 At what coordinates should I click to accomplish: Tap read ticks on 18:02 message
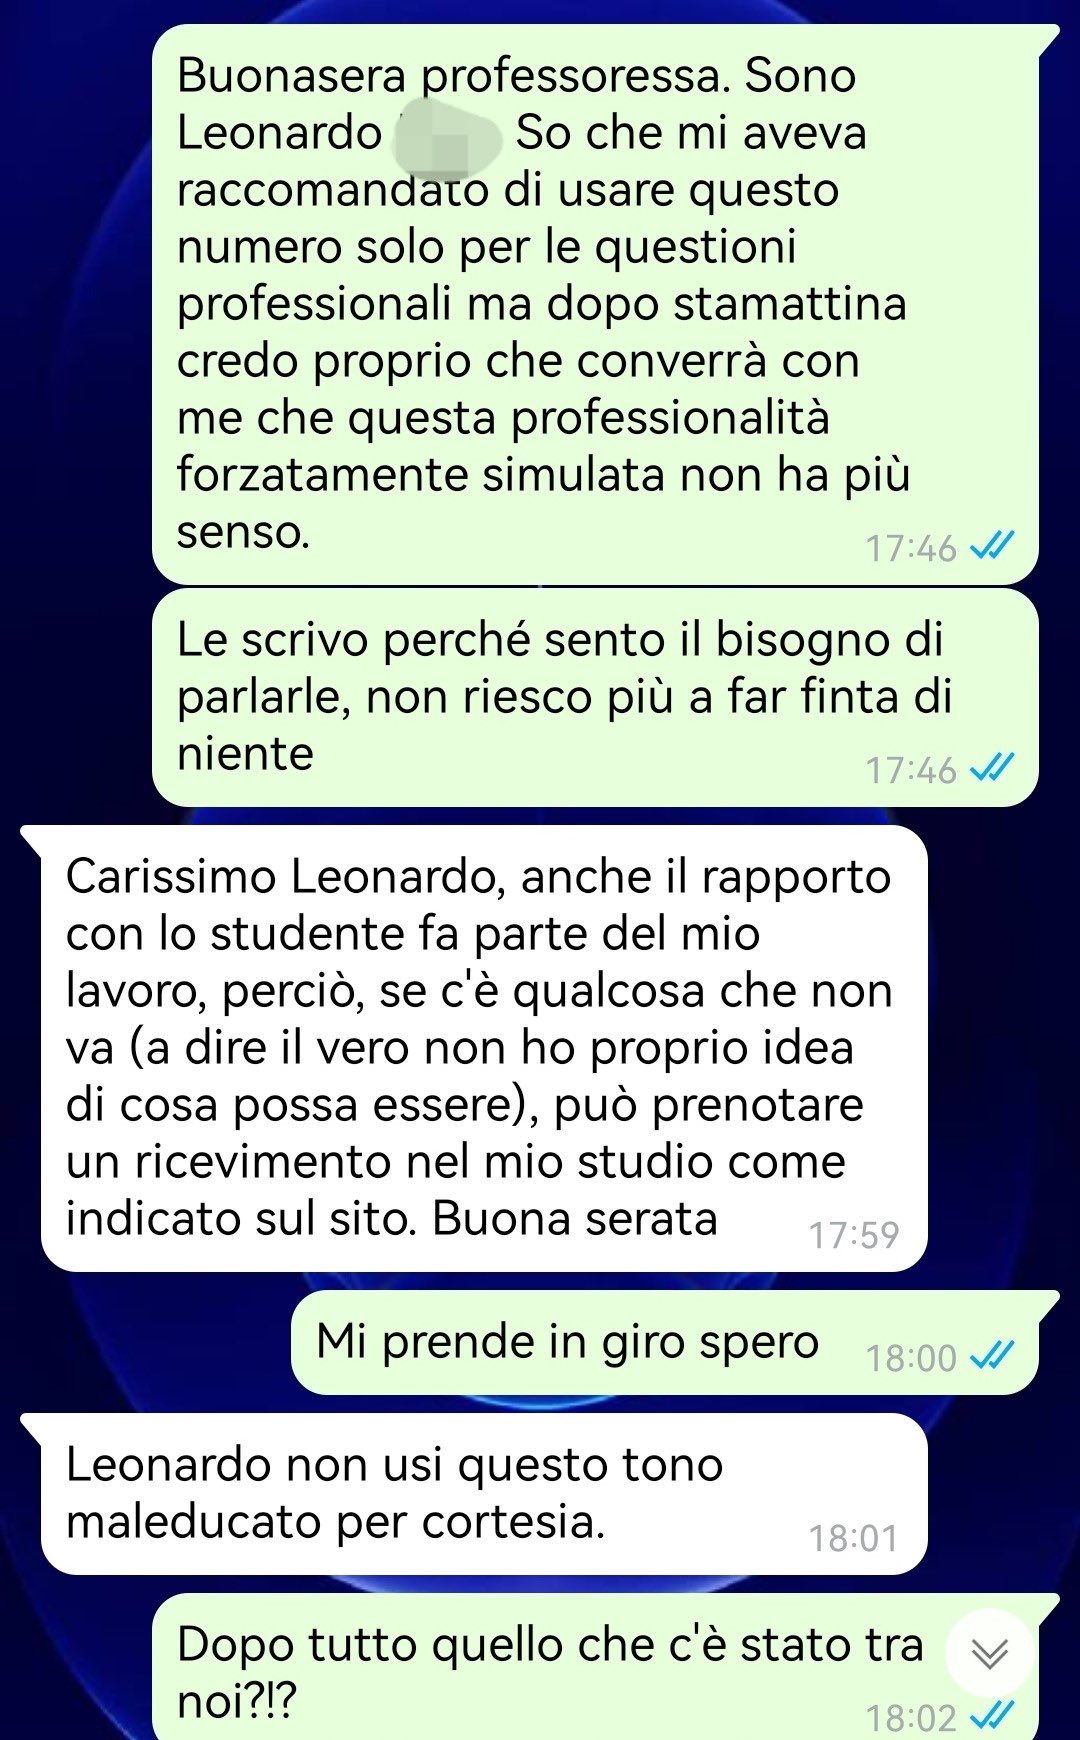pyautogui.click(x=993, y=1716)
